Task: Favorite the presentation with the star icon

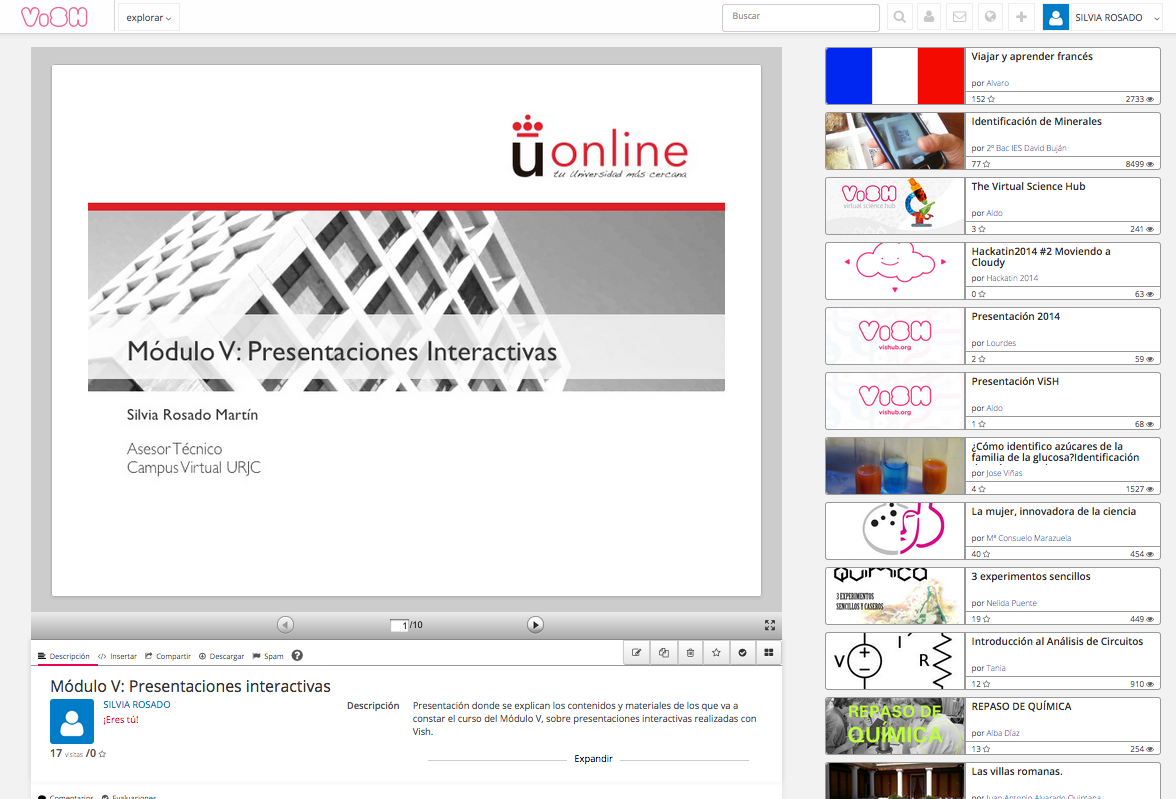Action: 716,653
